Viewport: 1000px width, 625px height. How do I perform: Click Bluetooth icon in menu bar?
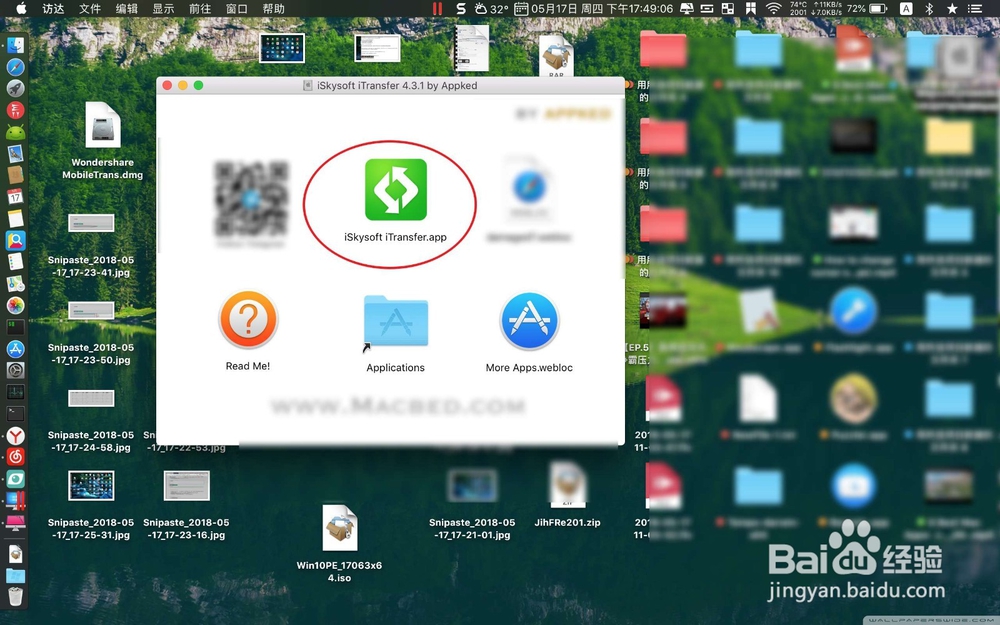tap(929, 8)
